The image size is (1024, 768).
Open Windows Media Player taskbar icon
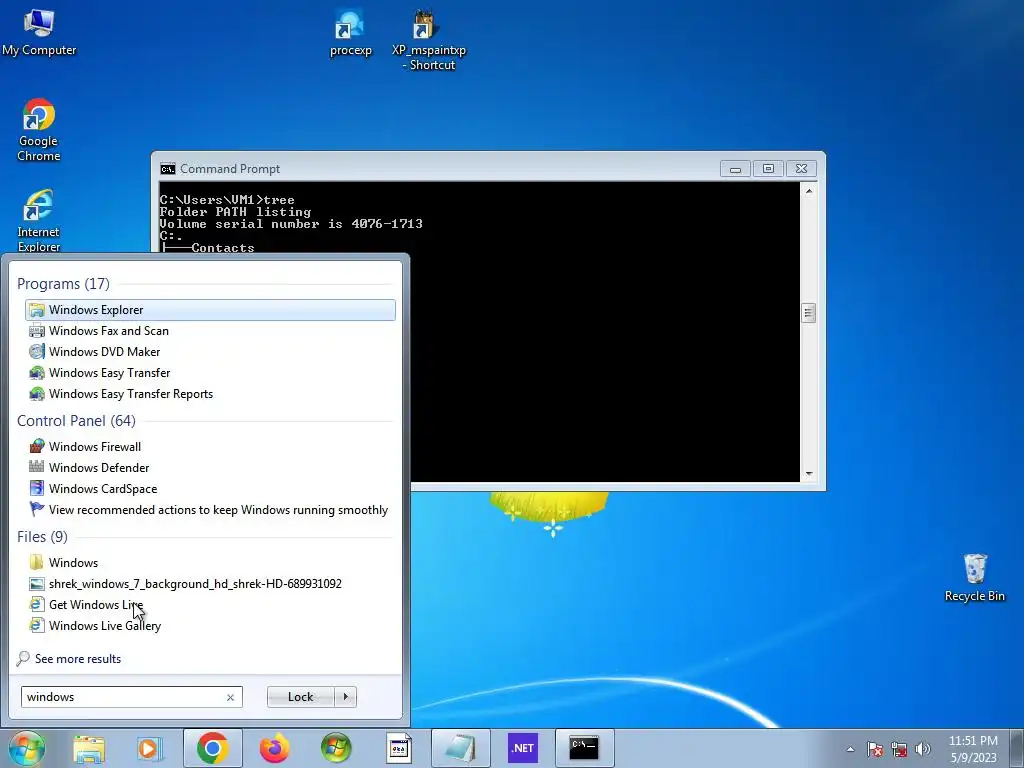(150, 748)
